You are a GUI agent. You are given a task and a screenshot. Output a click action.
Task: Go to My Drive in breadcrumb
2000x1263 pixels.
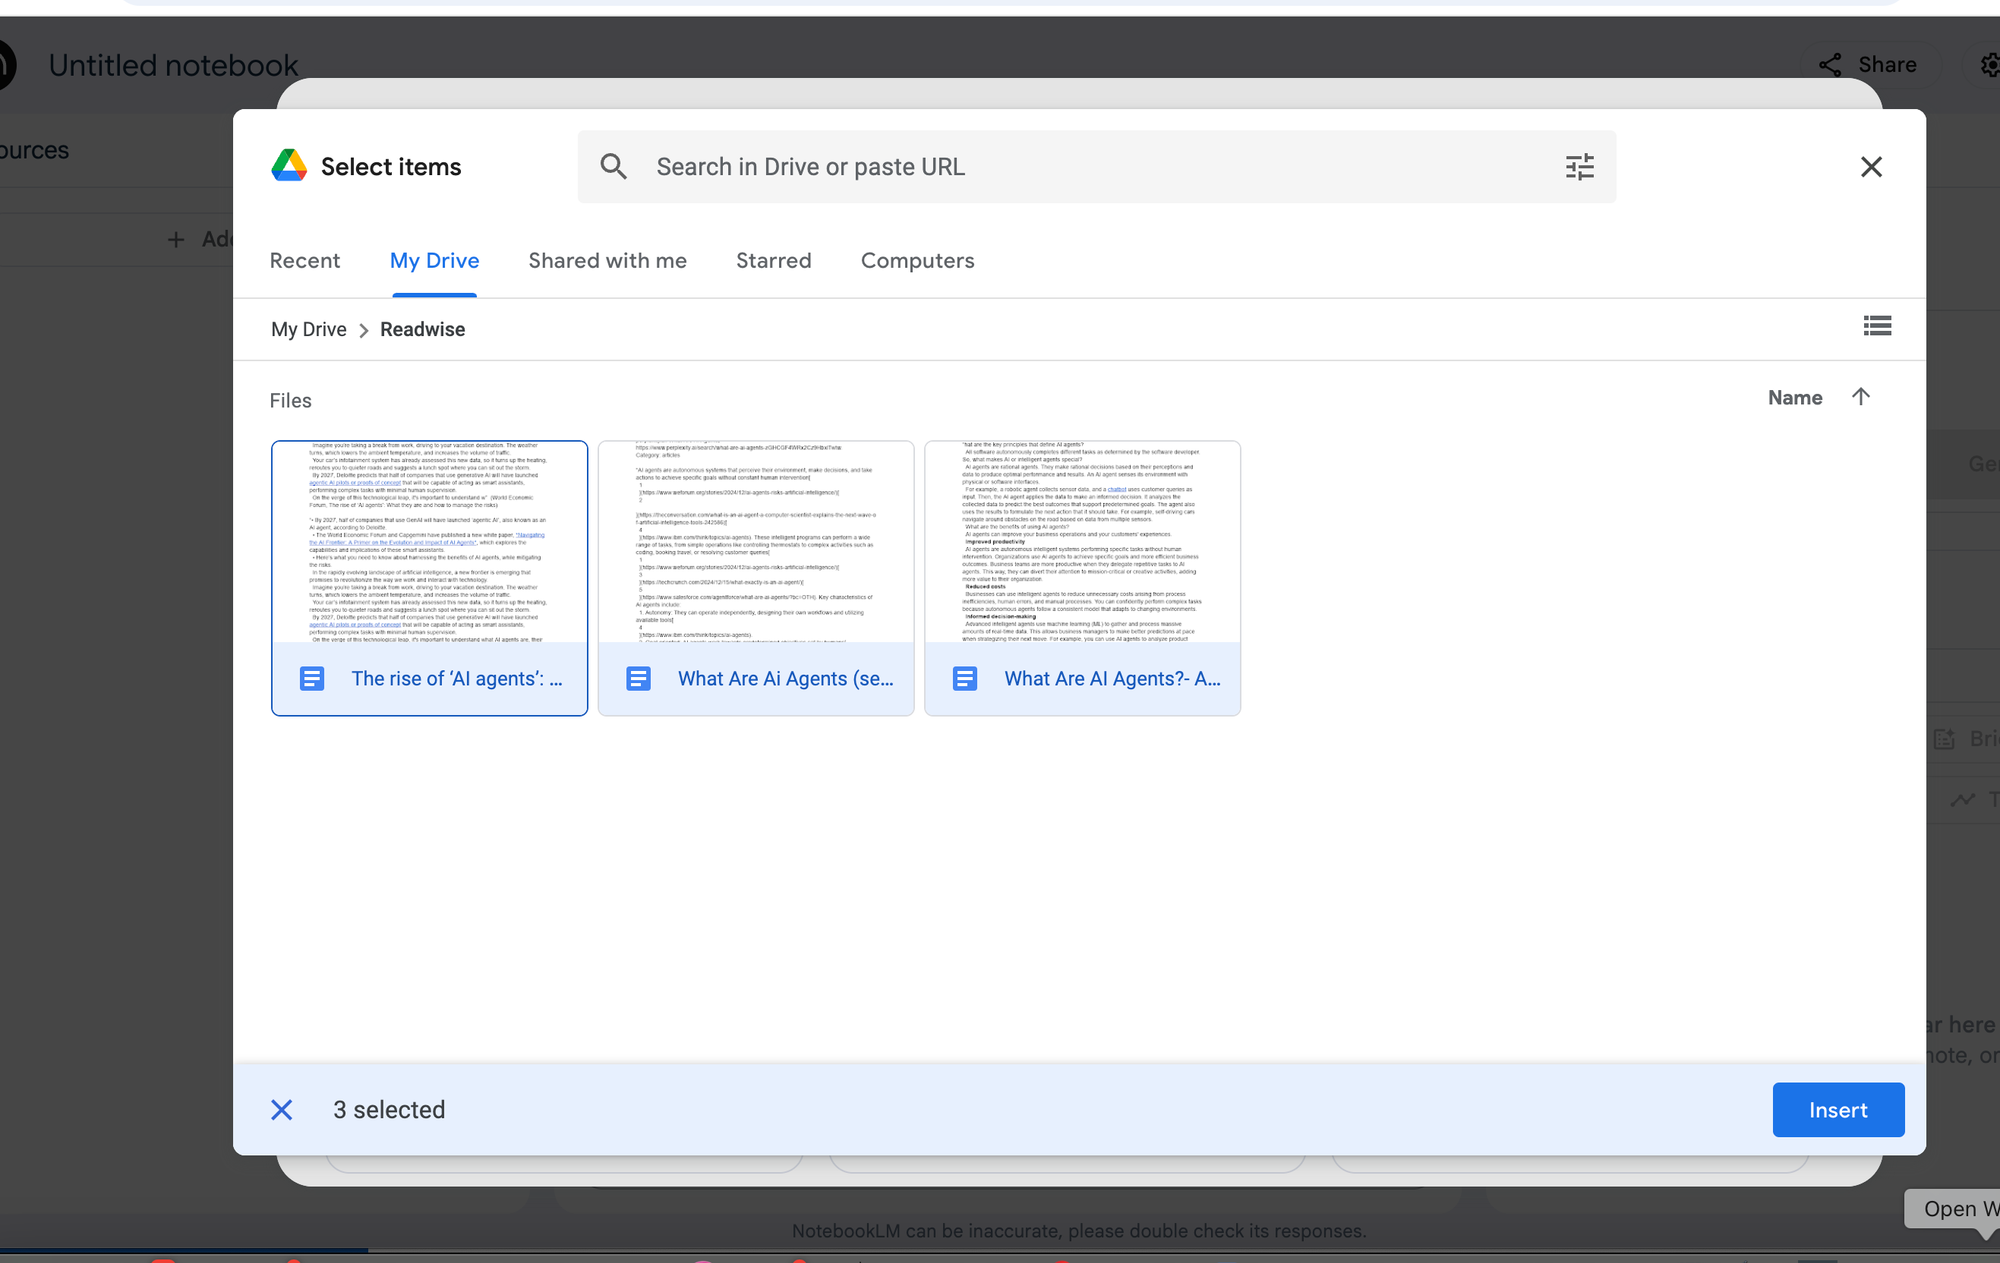click(x=308, y=330)
